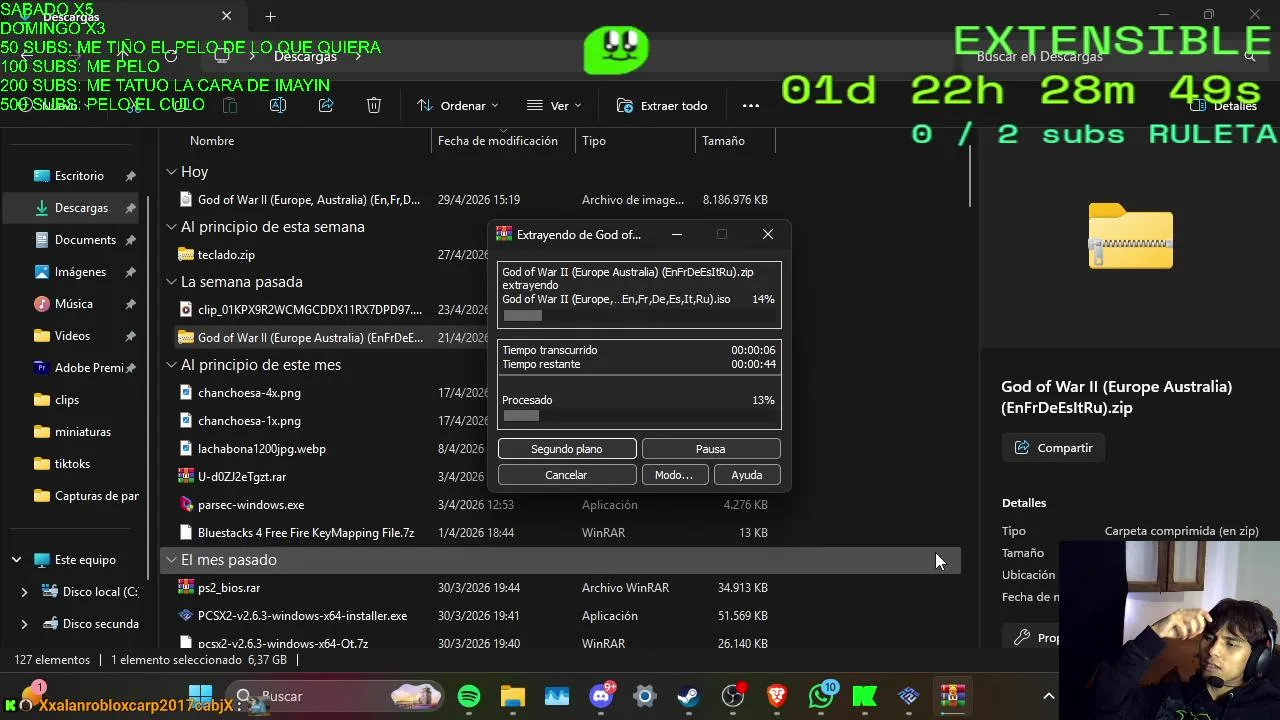This screenshot has height=720, width=1280.
Task: Open Imágenes in the sidebar
Action: [x=78, y=272]
